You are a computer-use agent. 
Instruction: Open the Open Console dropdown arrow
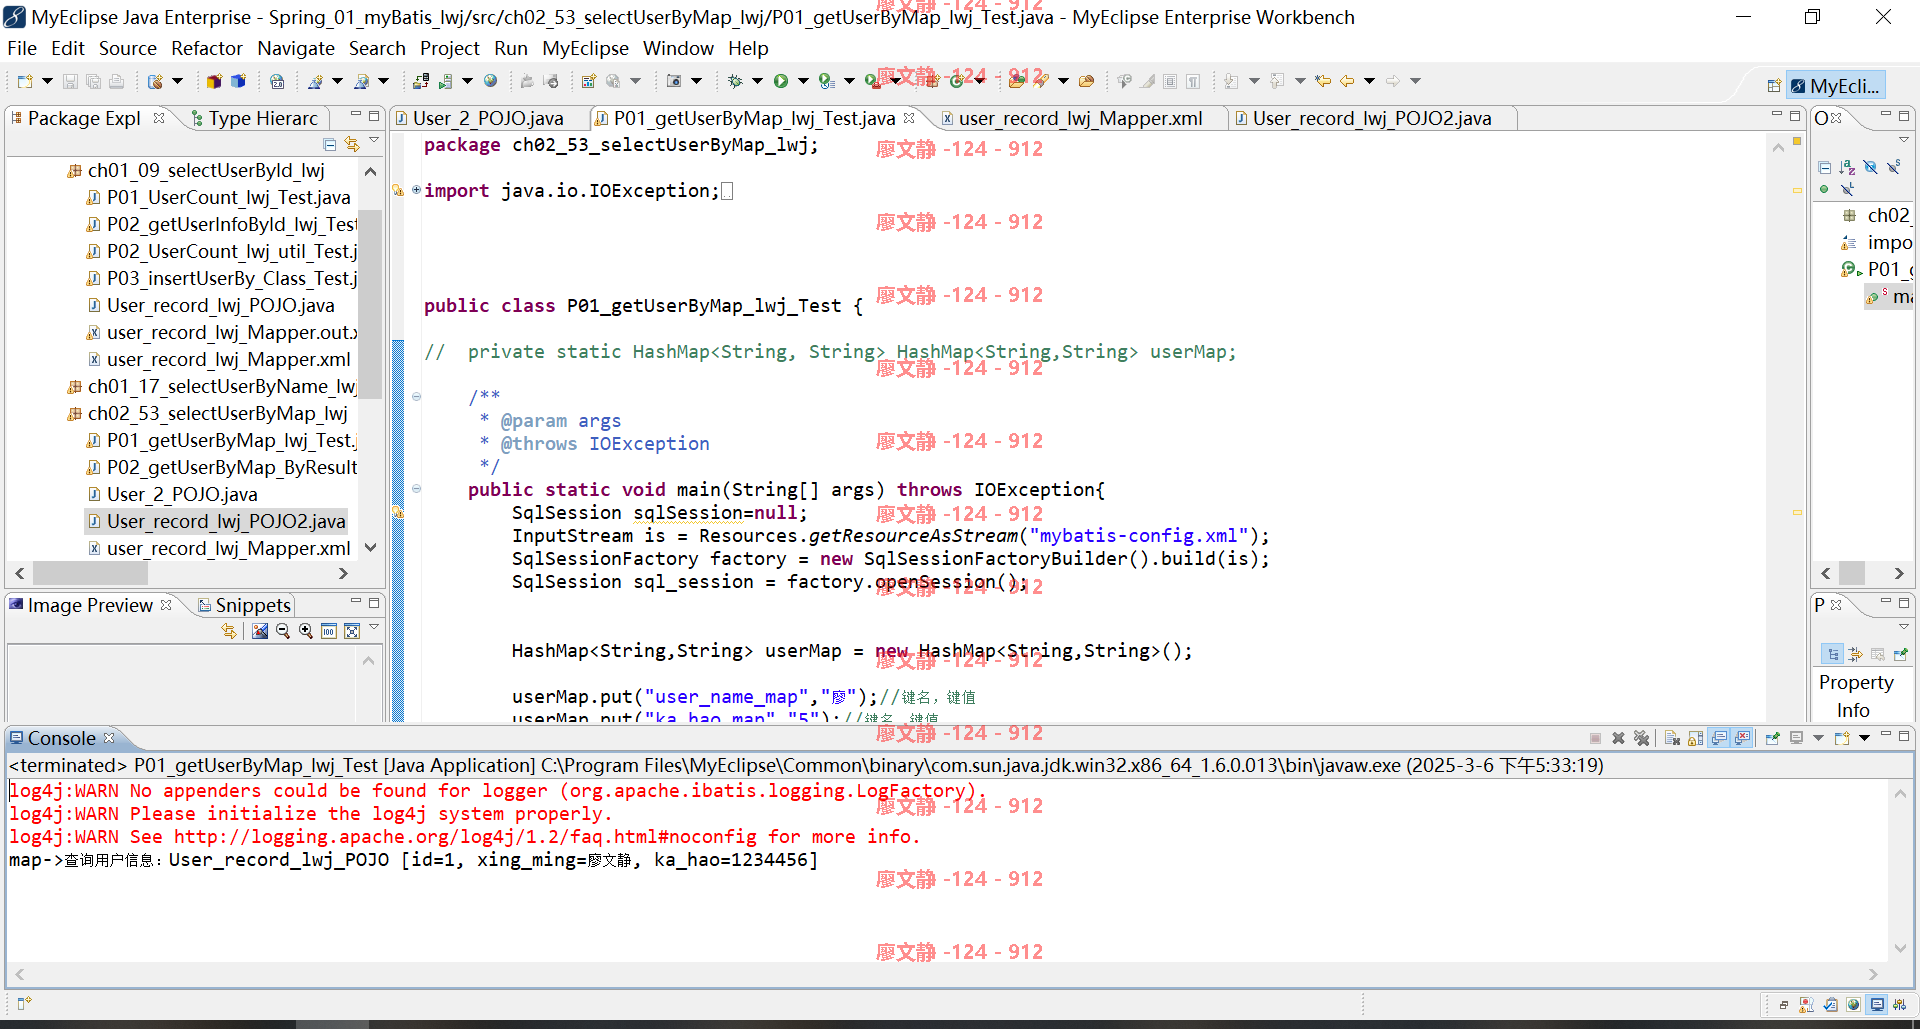(1864, 738)
